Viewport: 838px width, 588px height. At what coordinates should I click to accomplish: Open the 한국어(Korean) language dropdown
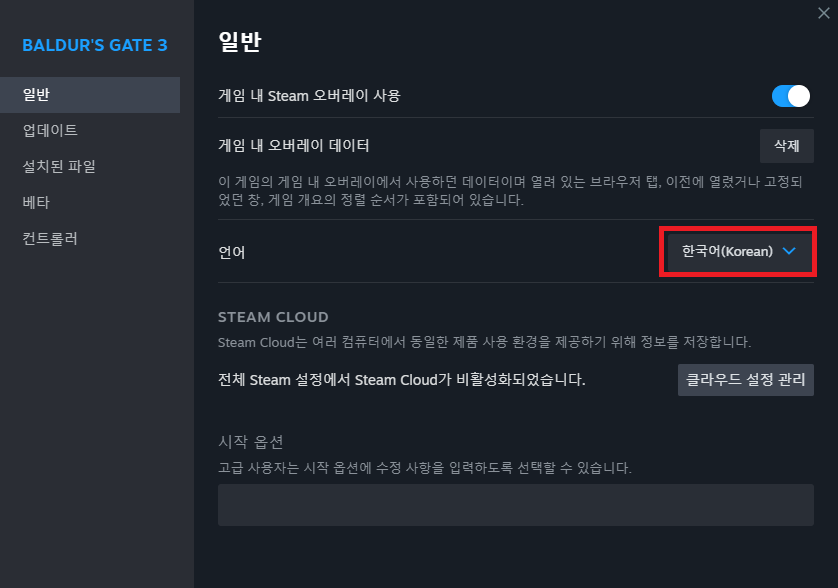point(739,252)
